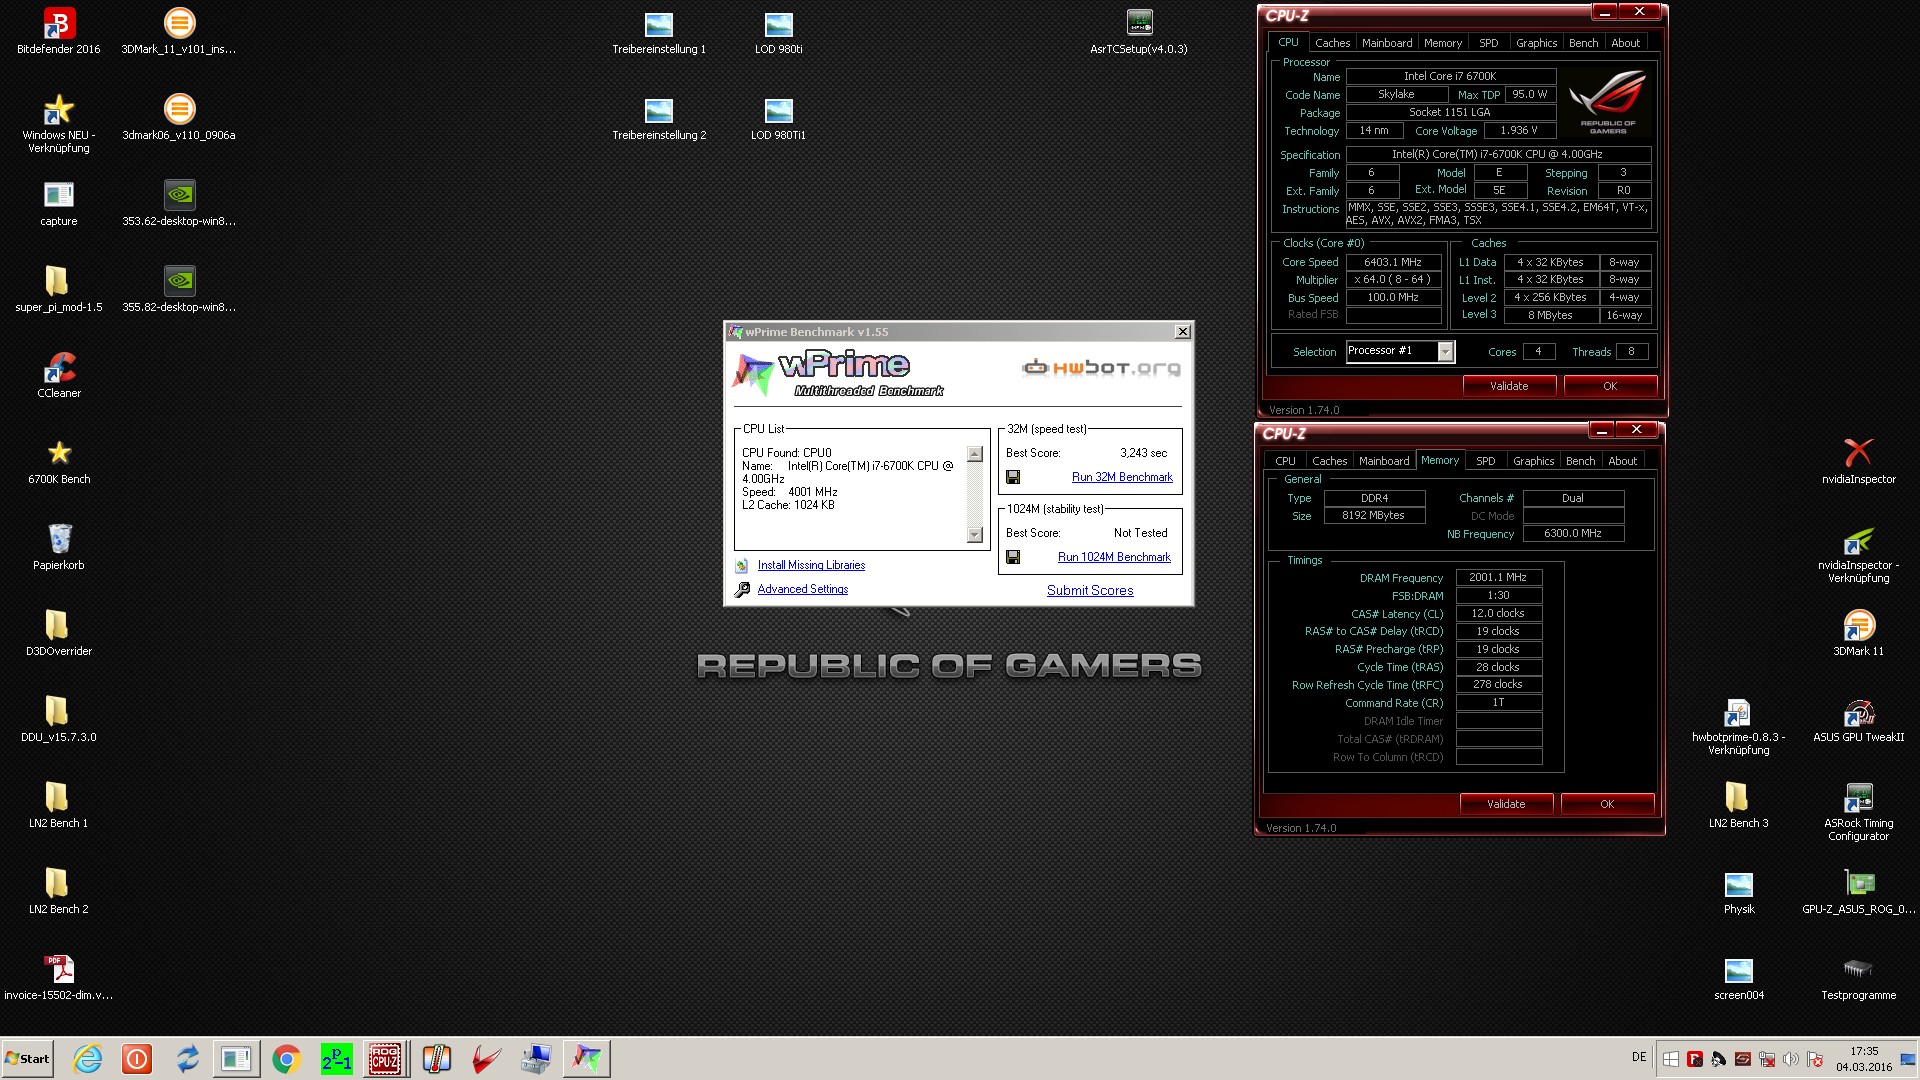Viewport: 1920px width, 1080px height.
Task: Select the Testprogramme desktop icon
Action: click(1858, 976)
